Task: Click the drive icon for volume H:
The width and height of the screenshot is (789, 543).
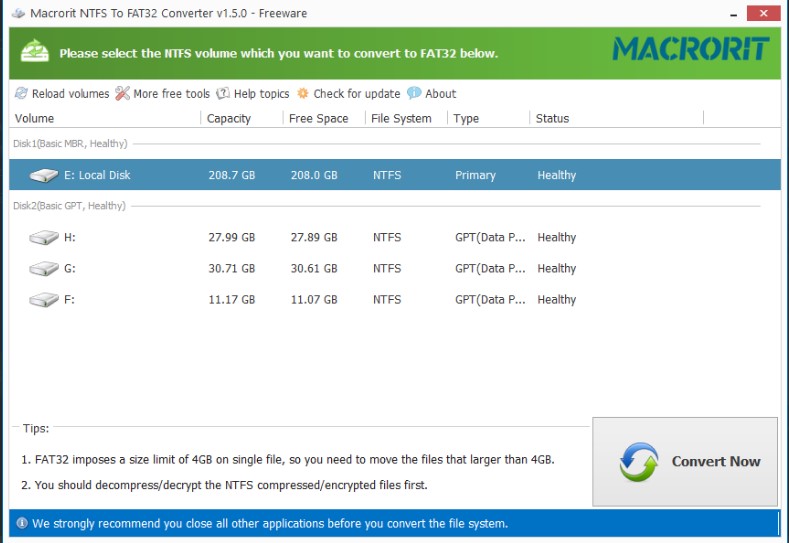Action: [x=44, y=237]
